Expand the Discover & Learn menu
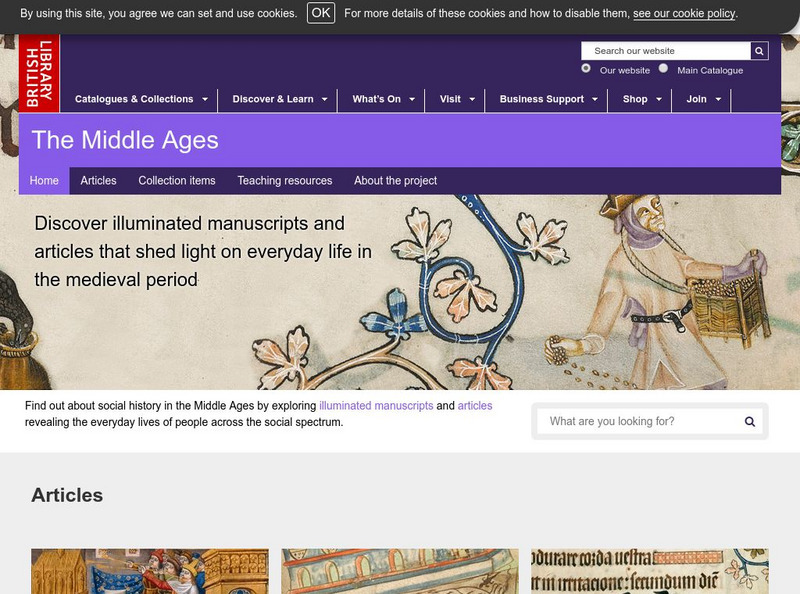 click(277, 100)
